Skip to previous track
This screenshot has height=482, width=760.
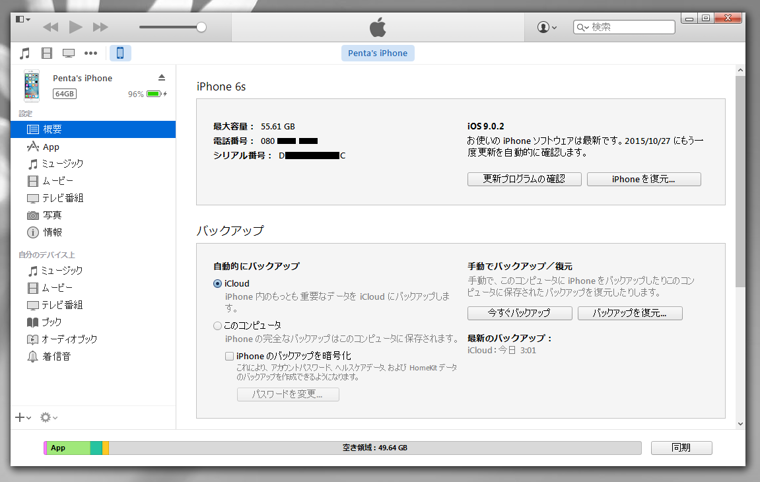tap(50, 27)
